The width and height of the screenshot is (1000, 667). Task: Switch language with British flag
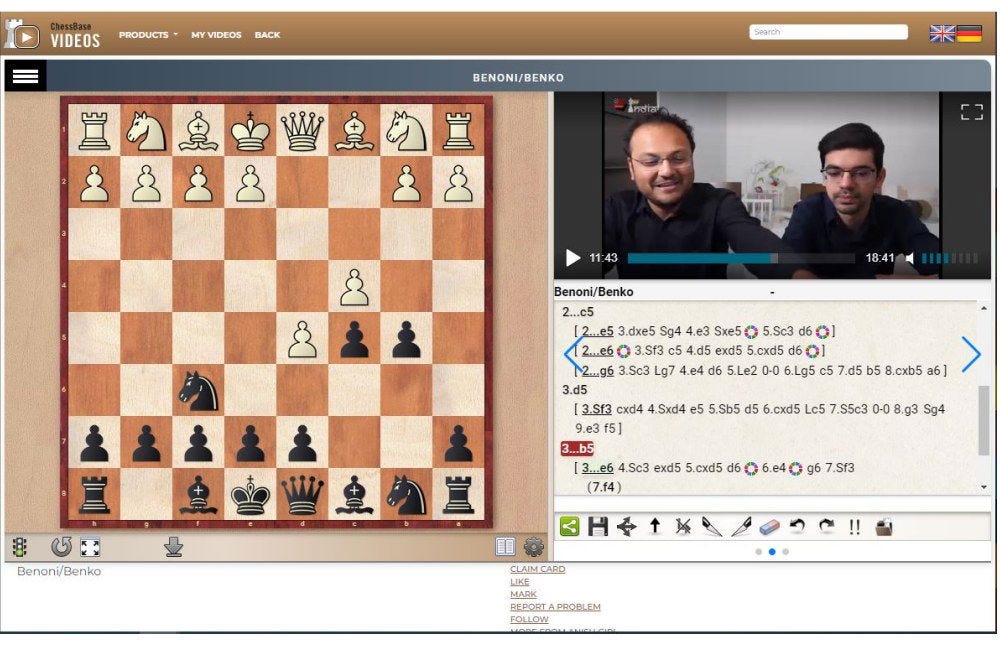[942, 33]
